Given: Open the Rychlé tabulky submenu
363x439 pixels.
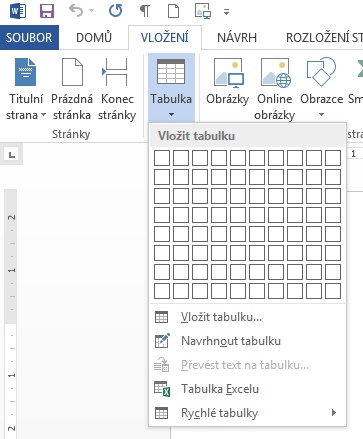Looking at the screenshot, I should click(247, 413).
